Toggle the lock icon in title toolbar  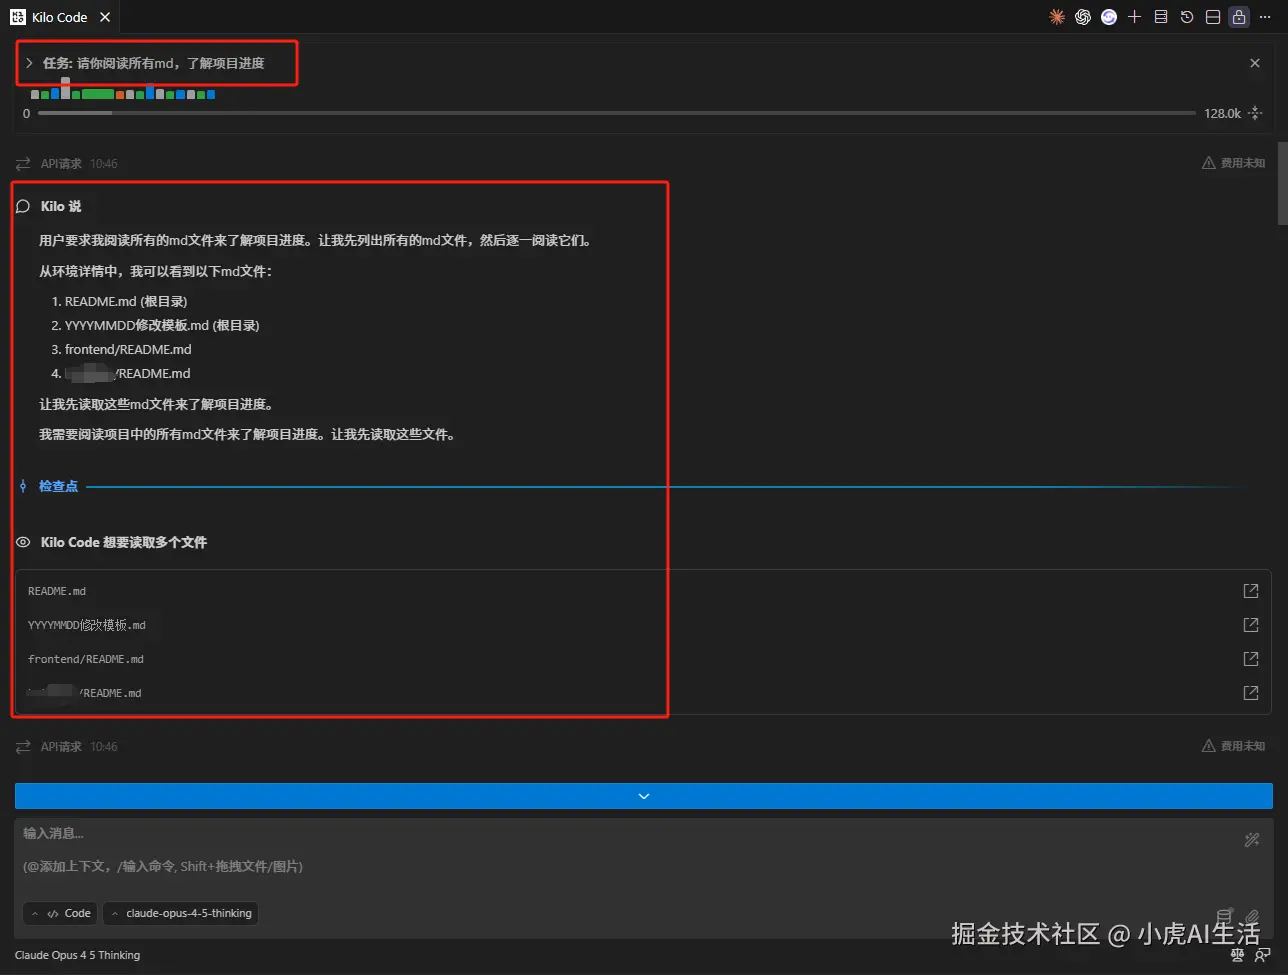pos(1239,17)
